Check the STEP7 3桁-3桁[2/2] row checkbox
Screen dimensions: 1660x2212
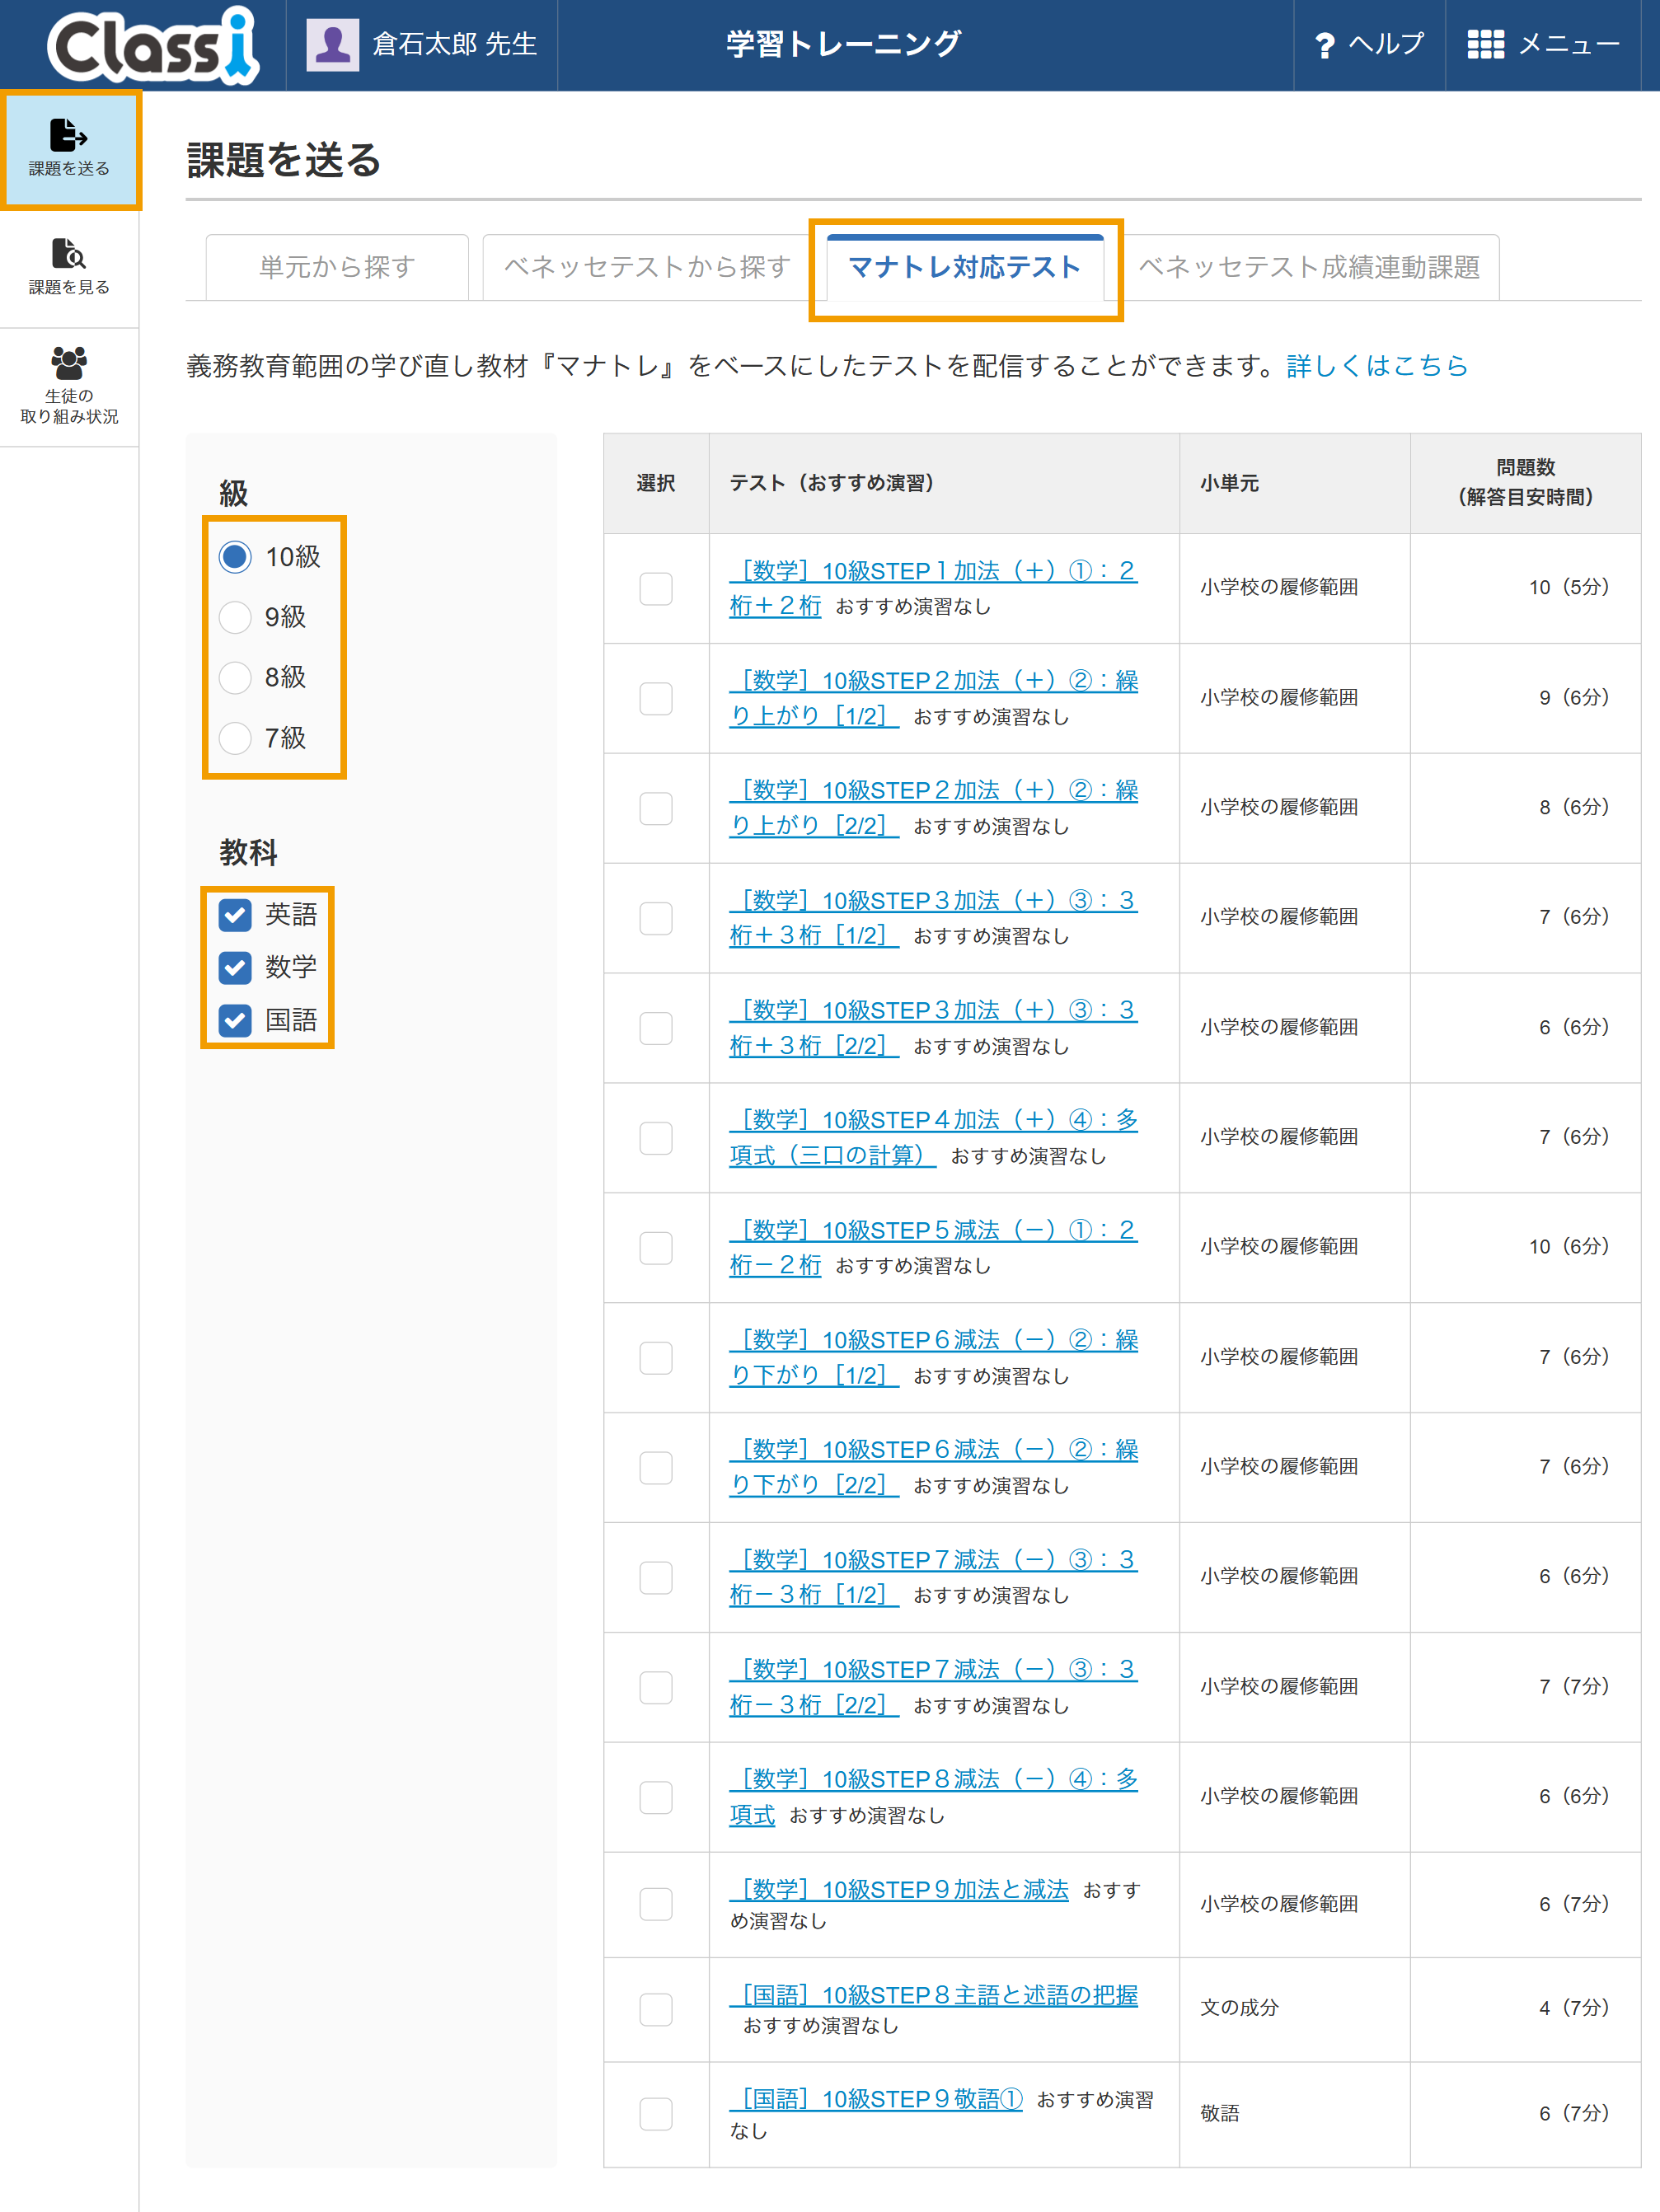pos(656,1688)
